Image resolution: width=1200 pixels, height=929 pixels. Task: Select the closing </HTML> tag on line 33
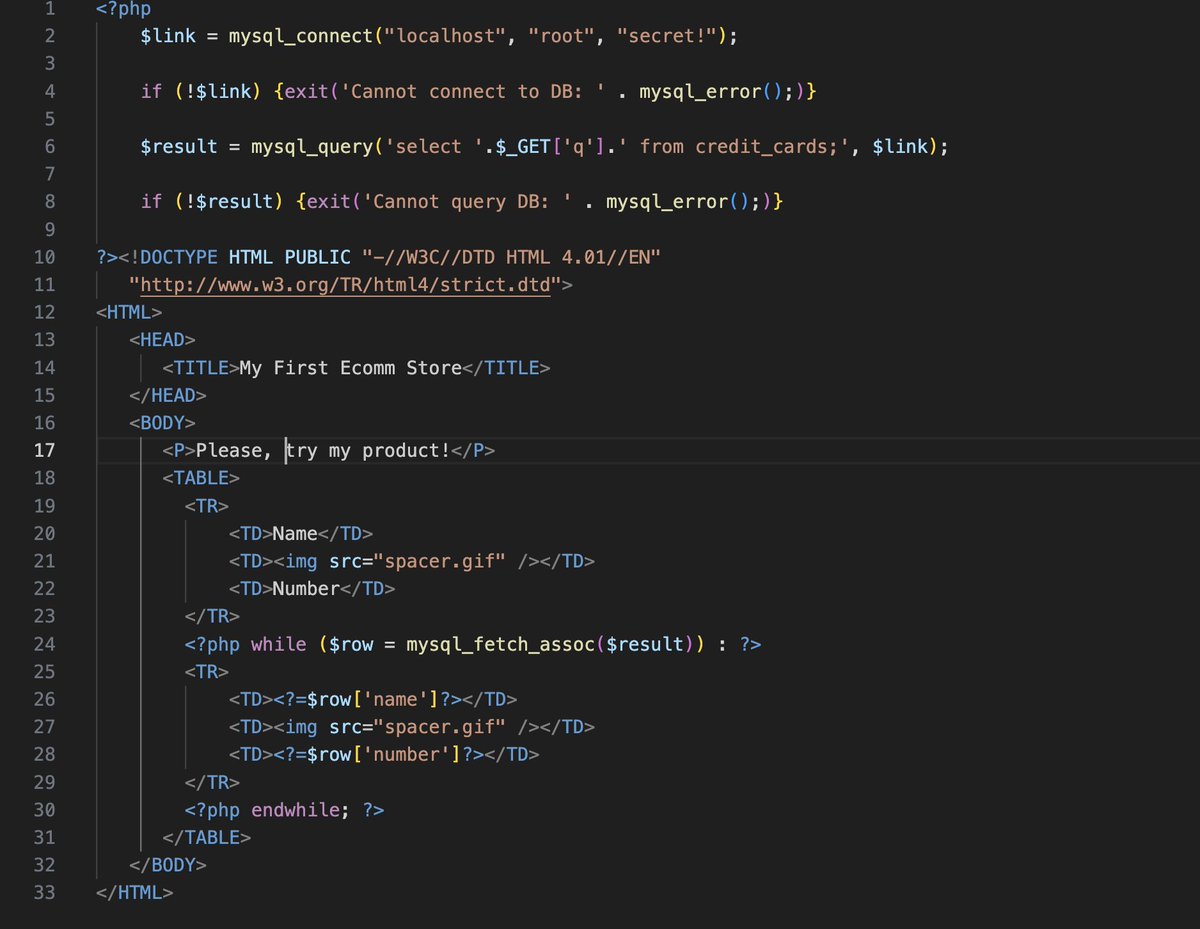pyautogui.click(x=135, y=892)
